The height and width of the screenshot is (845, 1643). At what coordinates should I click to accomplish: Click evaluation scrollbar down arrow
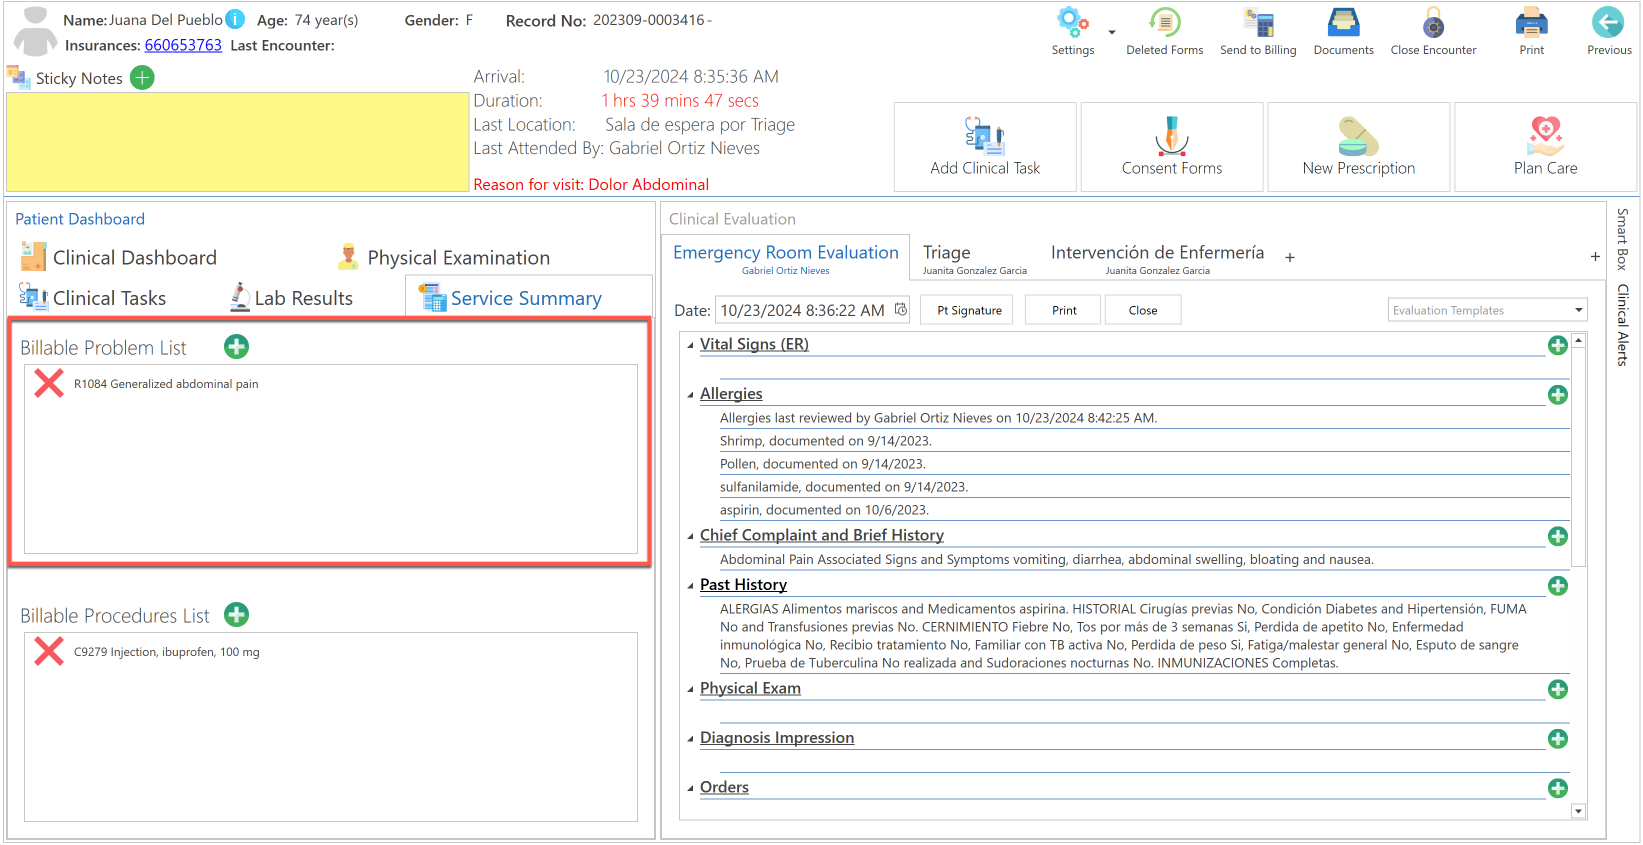(1578, 811)
